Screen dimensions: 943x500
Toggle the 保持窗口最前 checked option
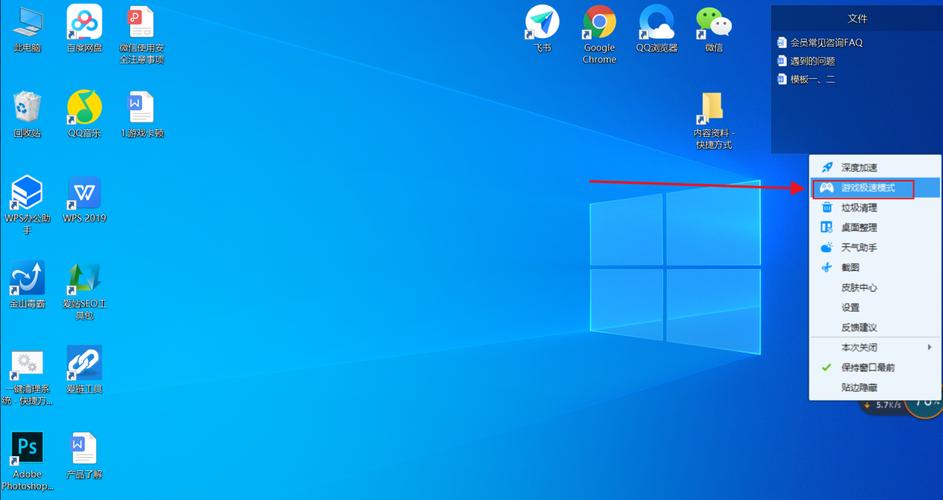point(867,367)
